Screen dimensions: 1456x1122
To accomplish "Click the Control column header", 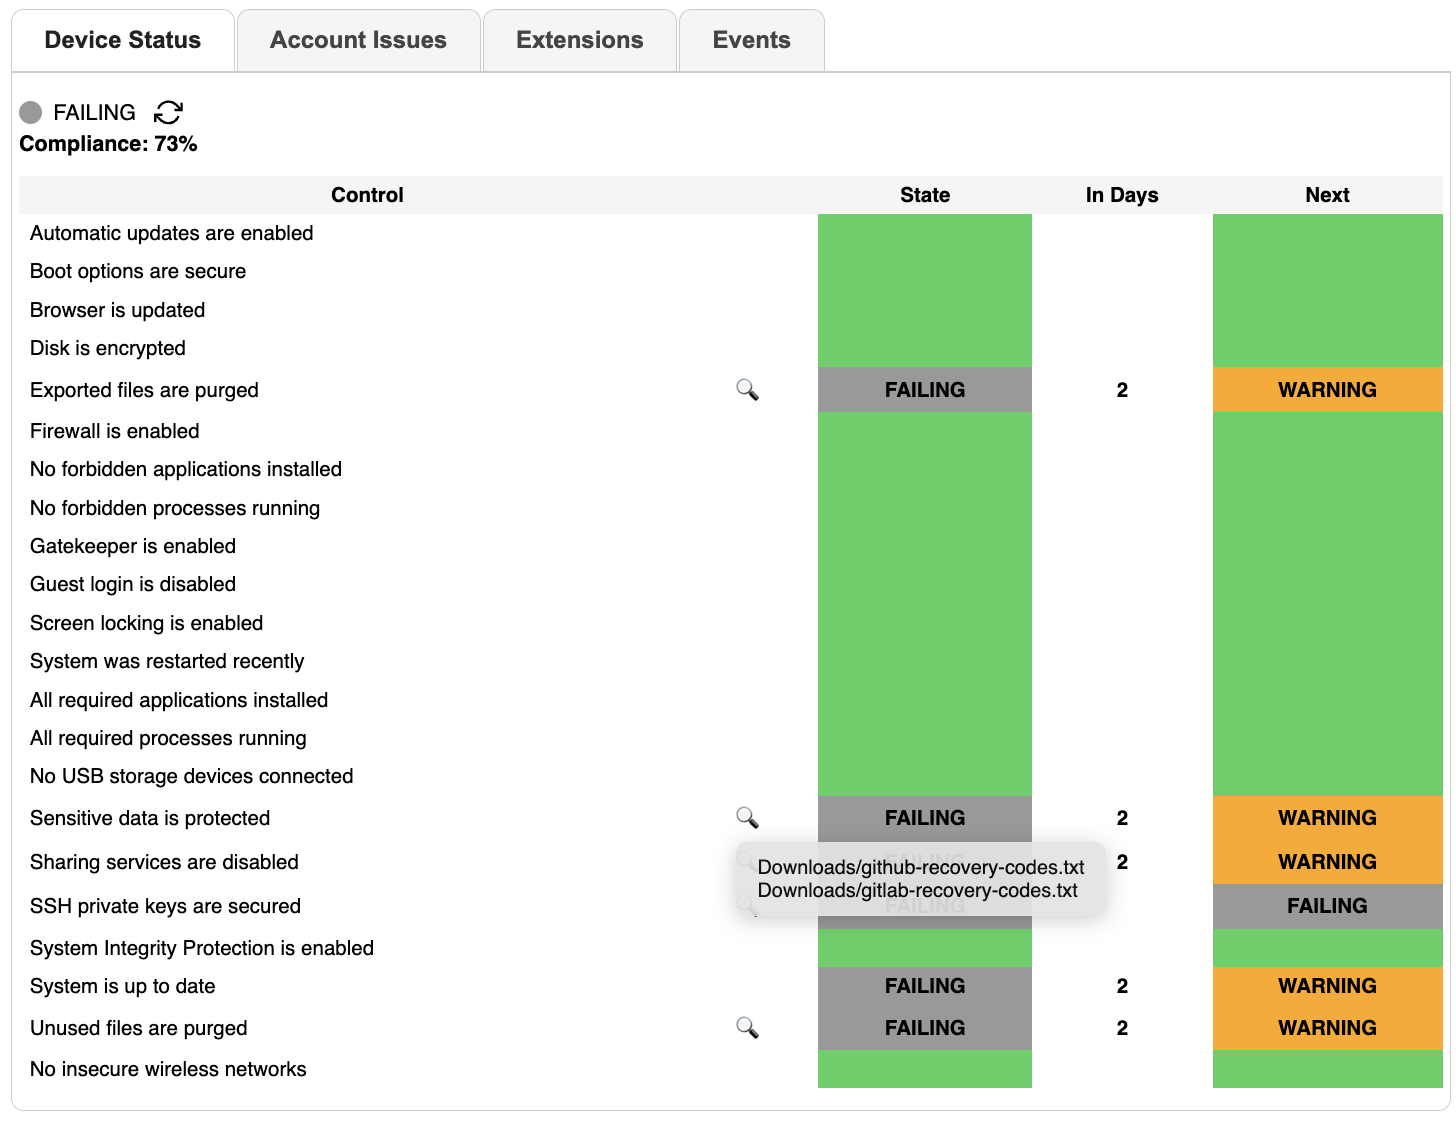I will pyautogui.click(x=367, y=195).
